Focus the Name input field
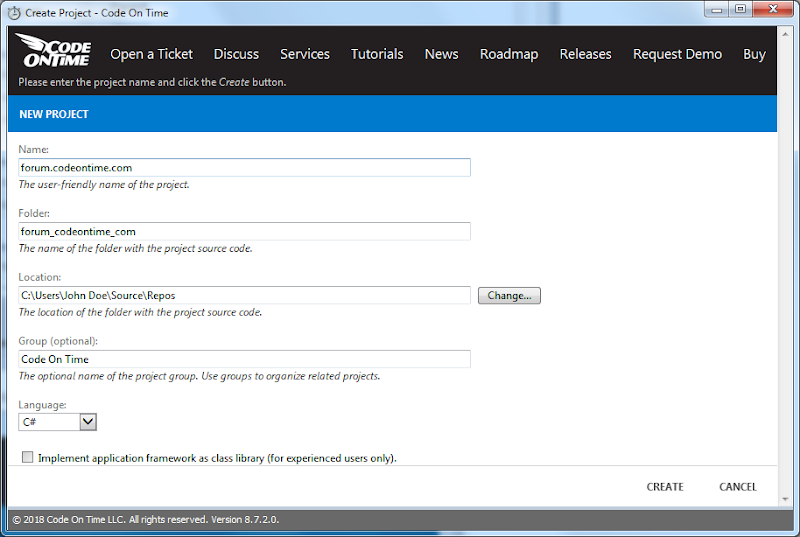 [244, 167]
